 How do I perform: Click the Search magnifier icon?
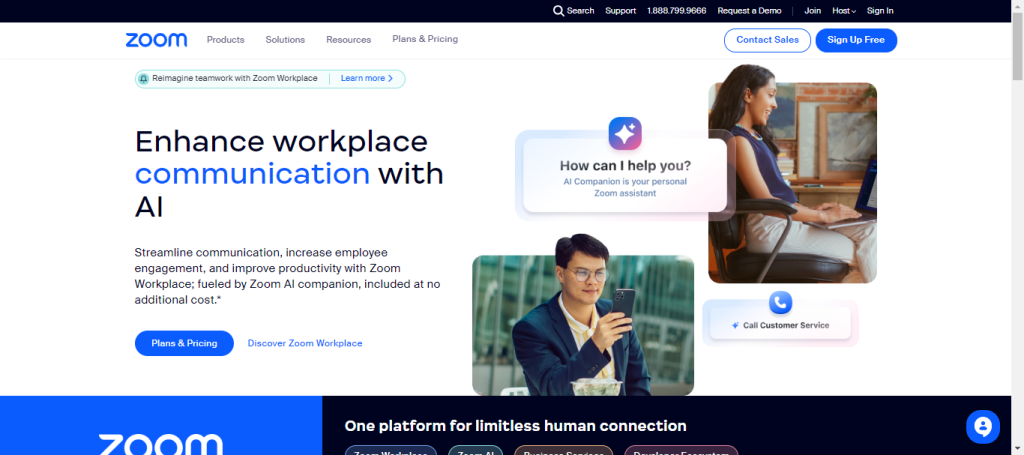pos(558,11)
